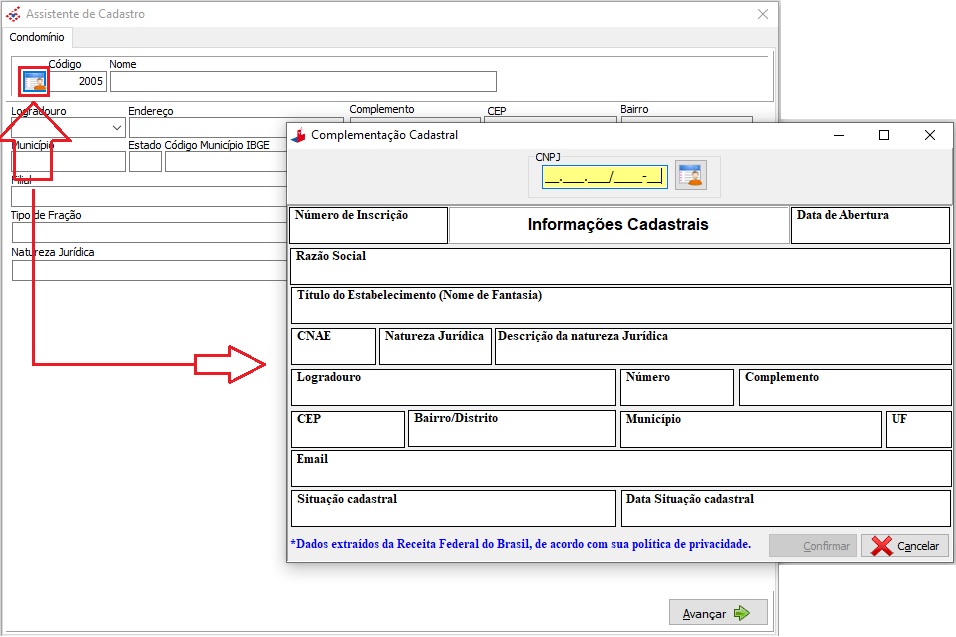The image size is (956, 637).
Task: Click the registration card icon beside Código
Action: [35, 82]
